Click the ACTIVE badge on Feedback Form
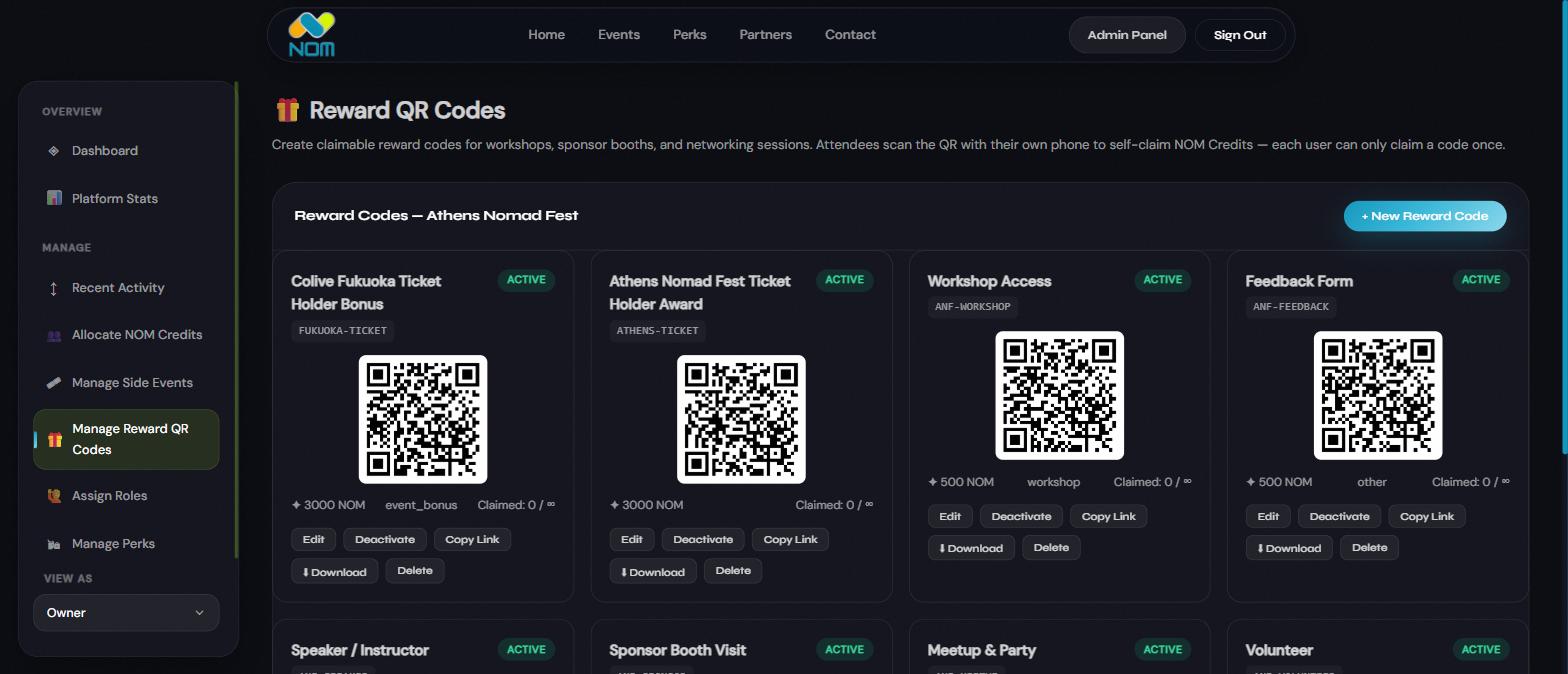1568x674 pixels. [1480, 280]
